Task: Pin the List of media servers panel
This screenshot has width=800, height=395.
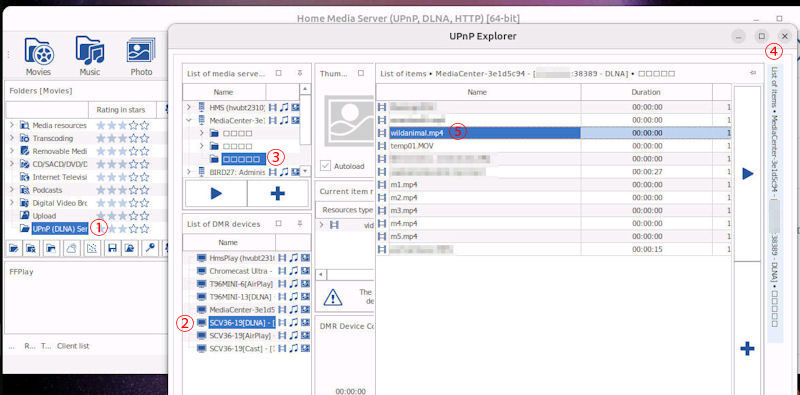Action: (300, 73)
